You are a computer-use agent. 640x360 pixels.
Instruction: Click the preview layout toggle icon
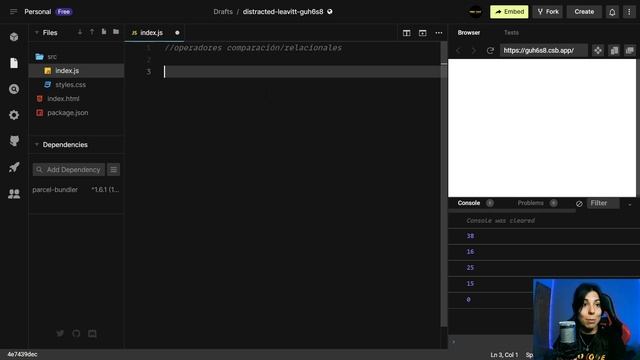click(x=422, y=33)
